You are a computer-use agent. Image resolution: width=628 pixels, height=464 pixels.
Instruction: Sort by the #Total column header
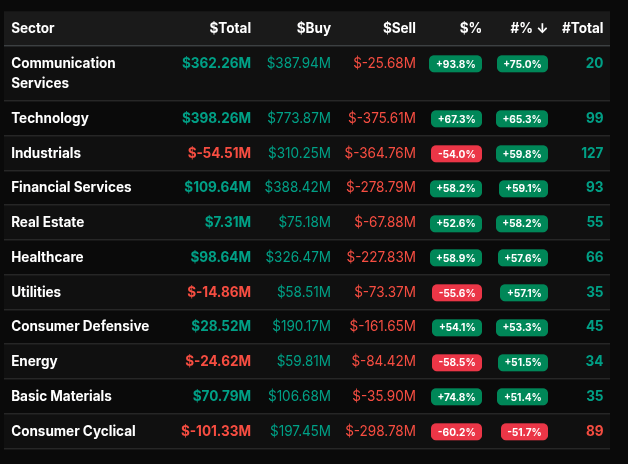click(583, 28)
